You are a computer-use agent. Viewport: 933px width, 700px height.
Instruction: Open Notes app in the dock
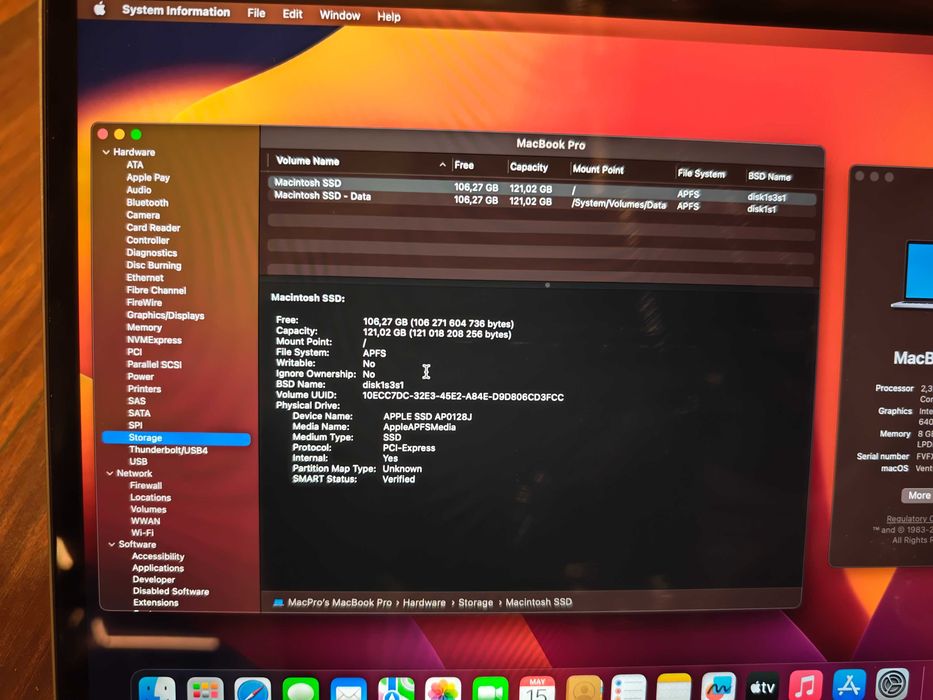(x=674, y=688)
